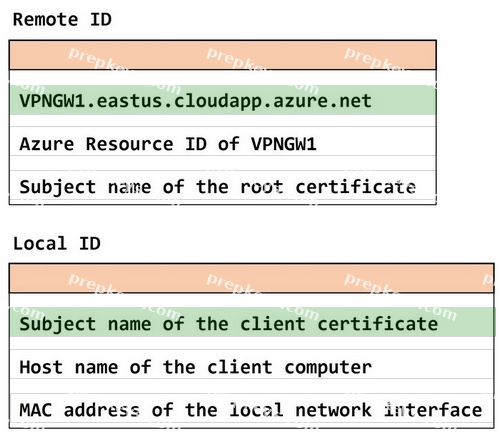
Task: Collapse the Local ID orange selection field
Action: (252, 278)
